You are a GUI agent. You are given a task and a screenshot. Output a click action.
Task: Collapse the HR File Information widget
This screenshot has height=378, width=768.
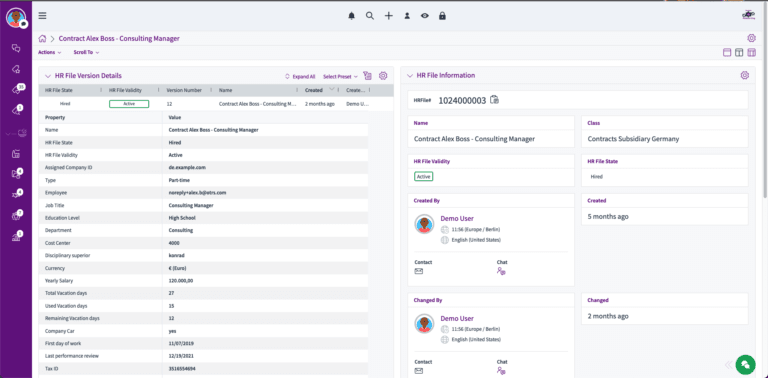(409, 75)
